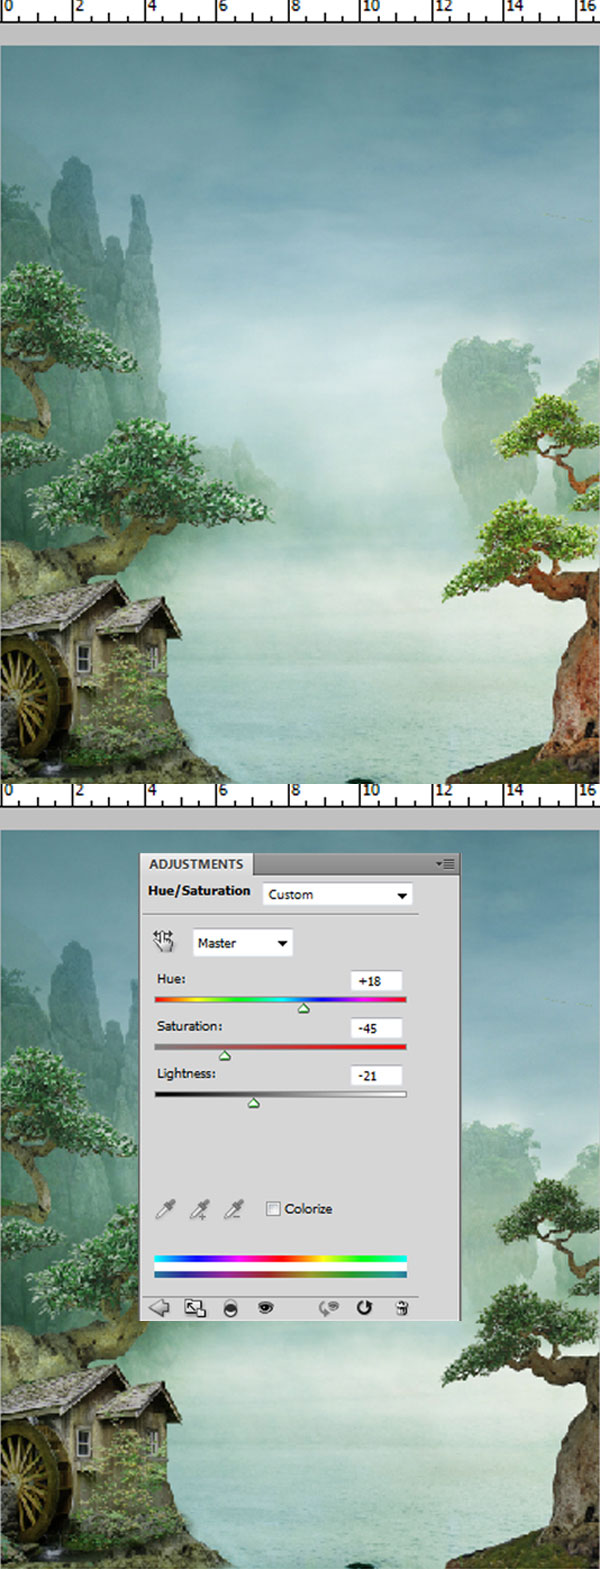Reset adjustment to defaults icon
The width and height of the screenshot is (600, 1569).
pos(364,1307)
